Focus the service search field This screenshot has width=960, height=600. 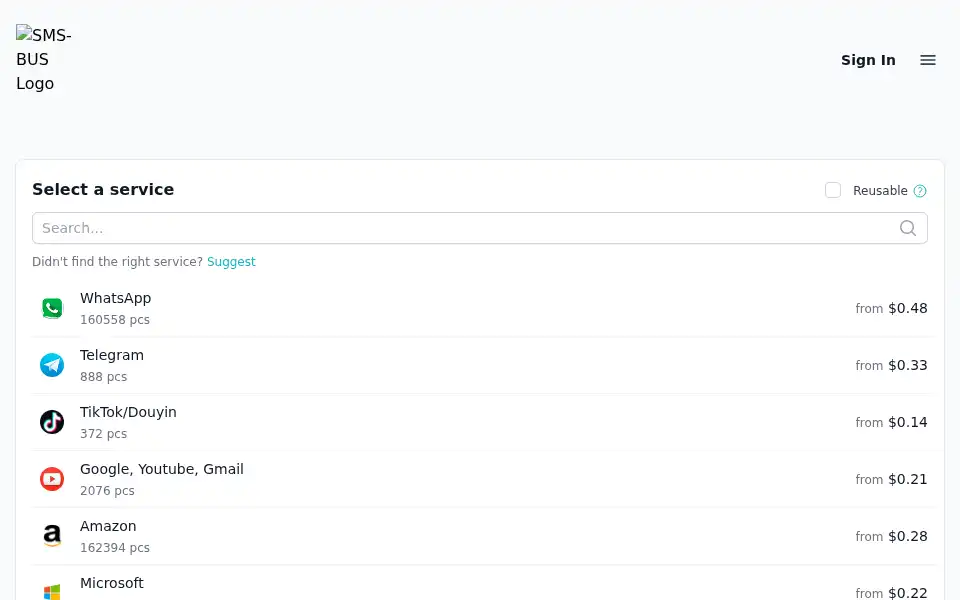coord(479,228)
